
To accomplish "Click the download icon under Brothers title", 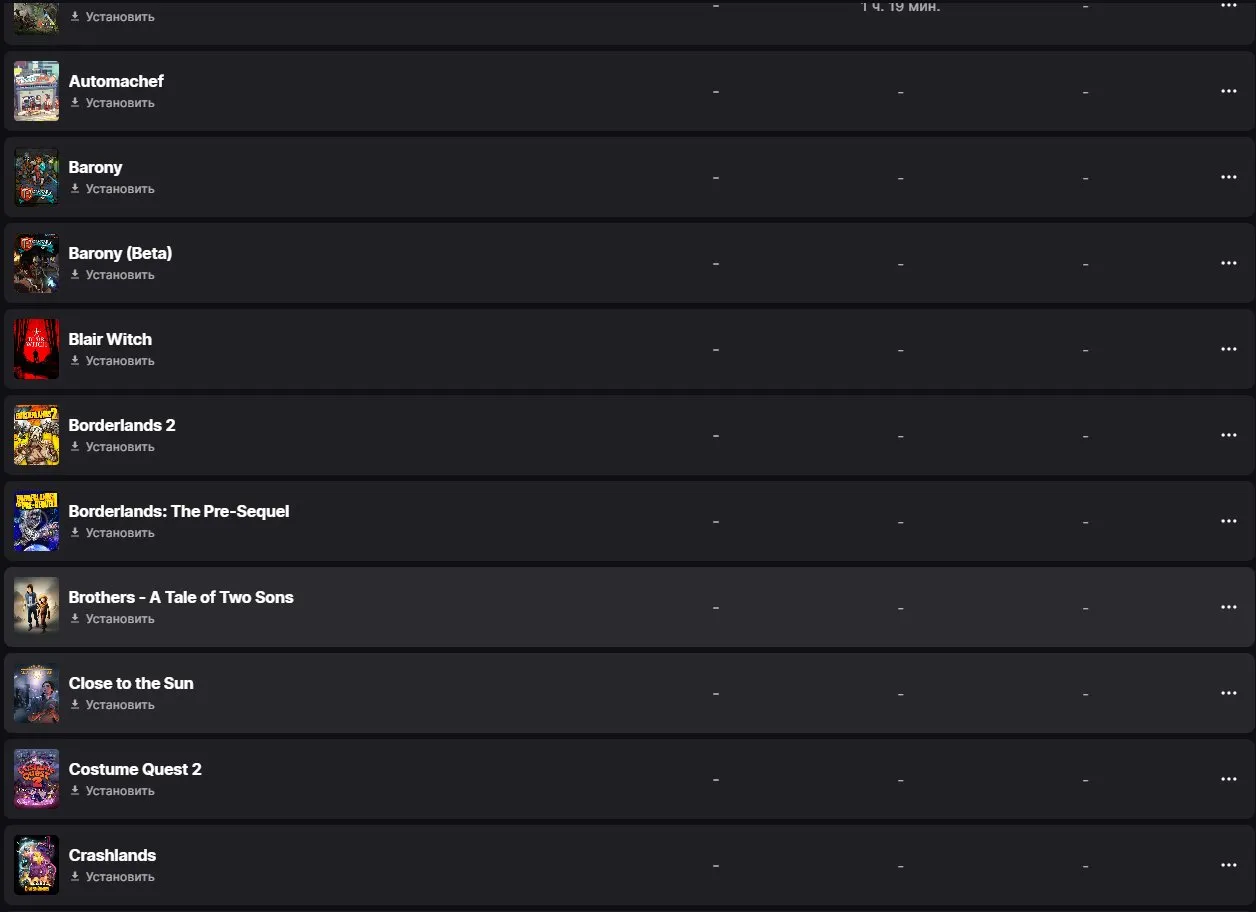I will pyautogui.click(x=75, y=618).
